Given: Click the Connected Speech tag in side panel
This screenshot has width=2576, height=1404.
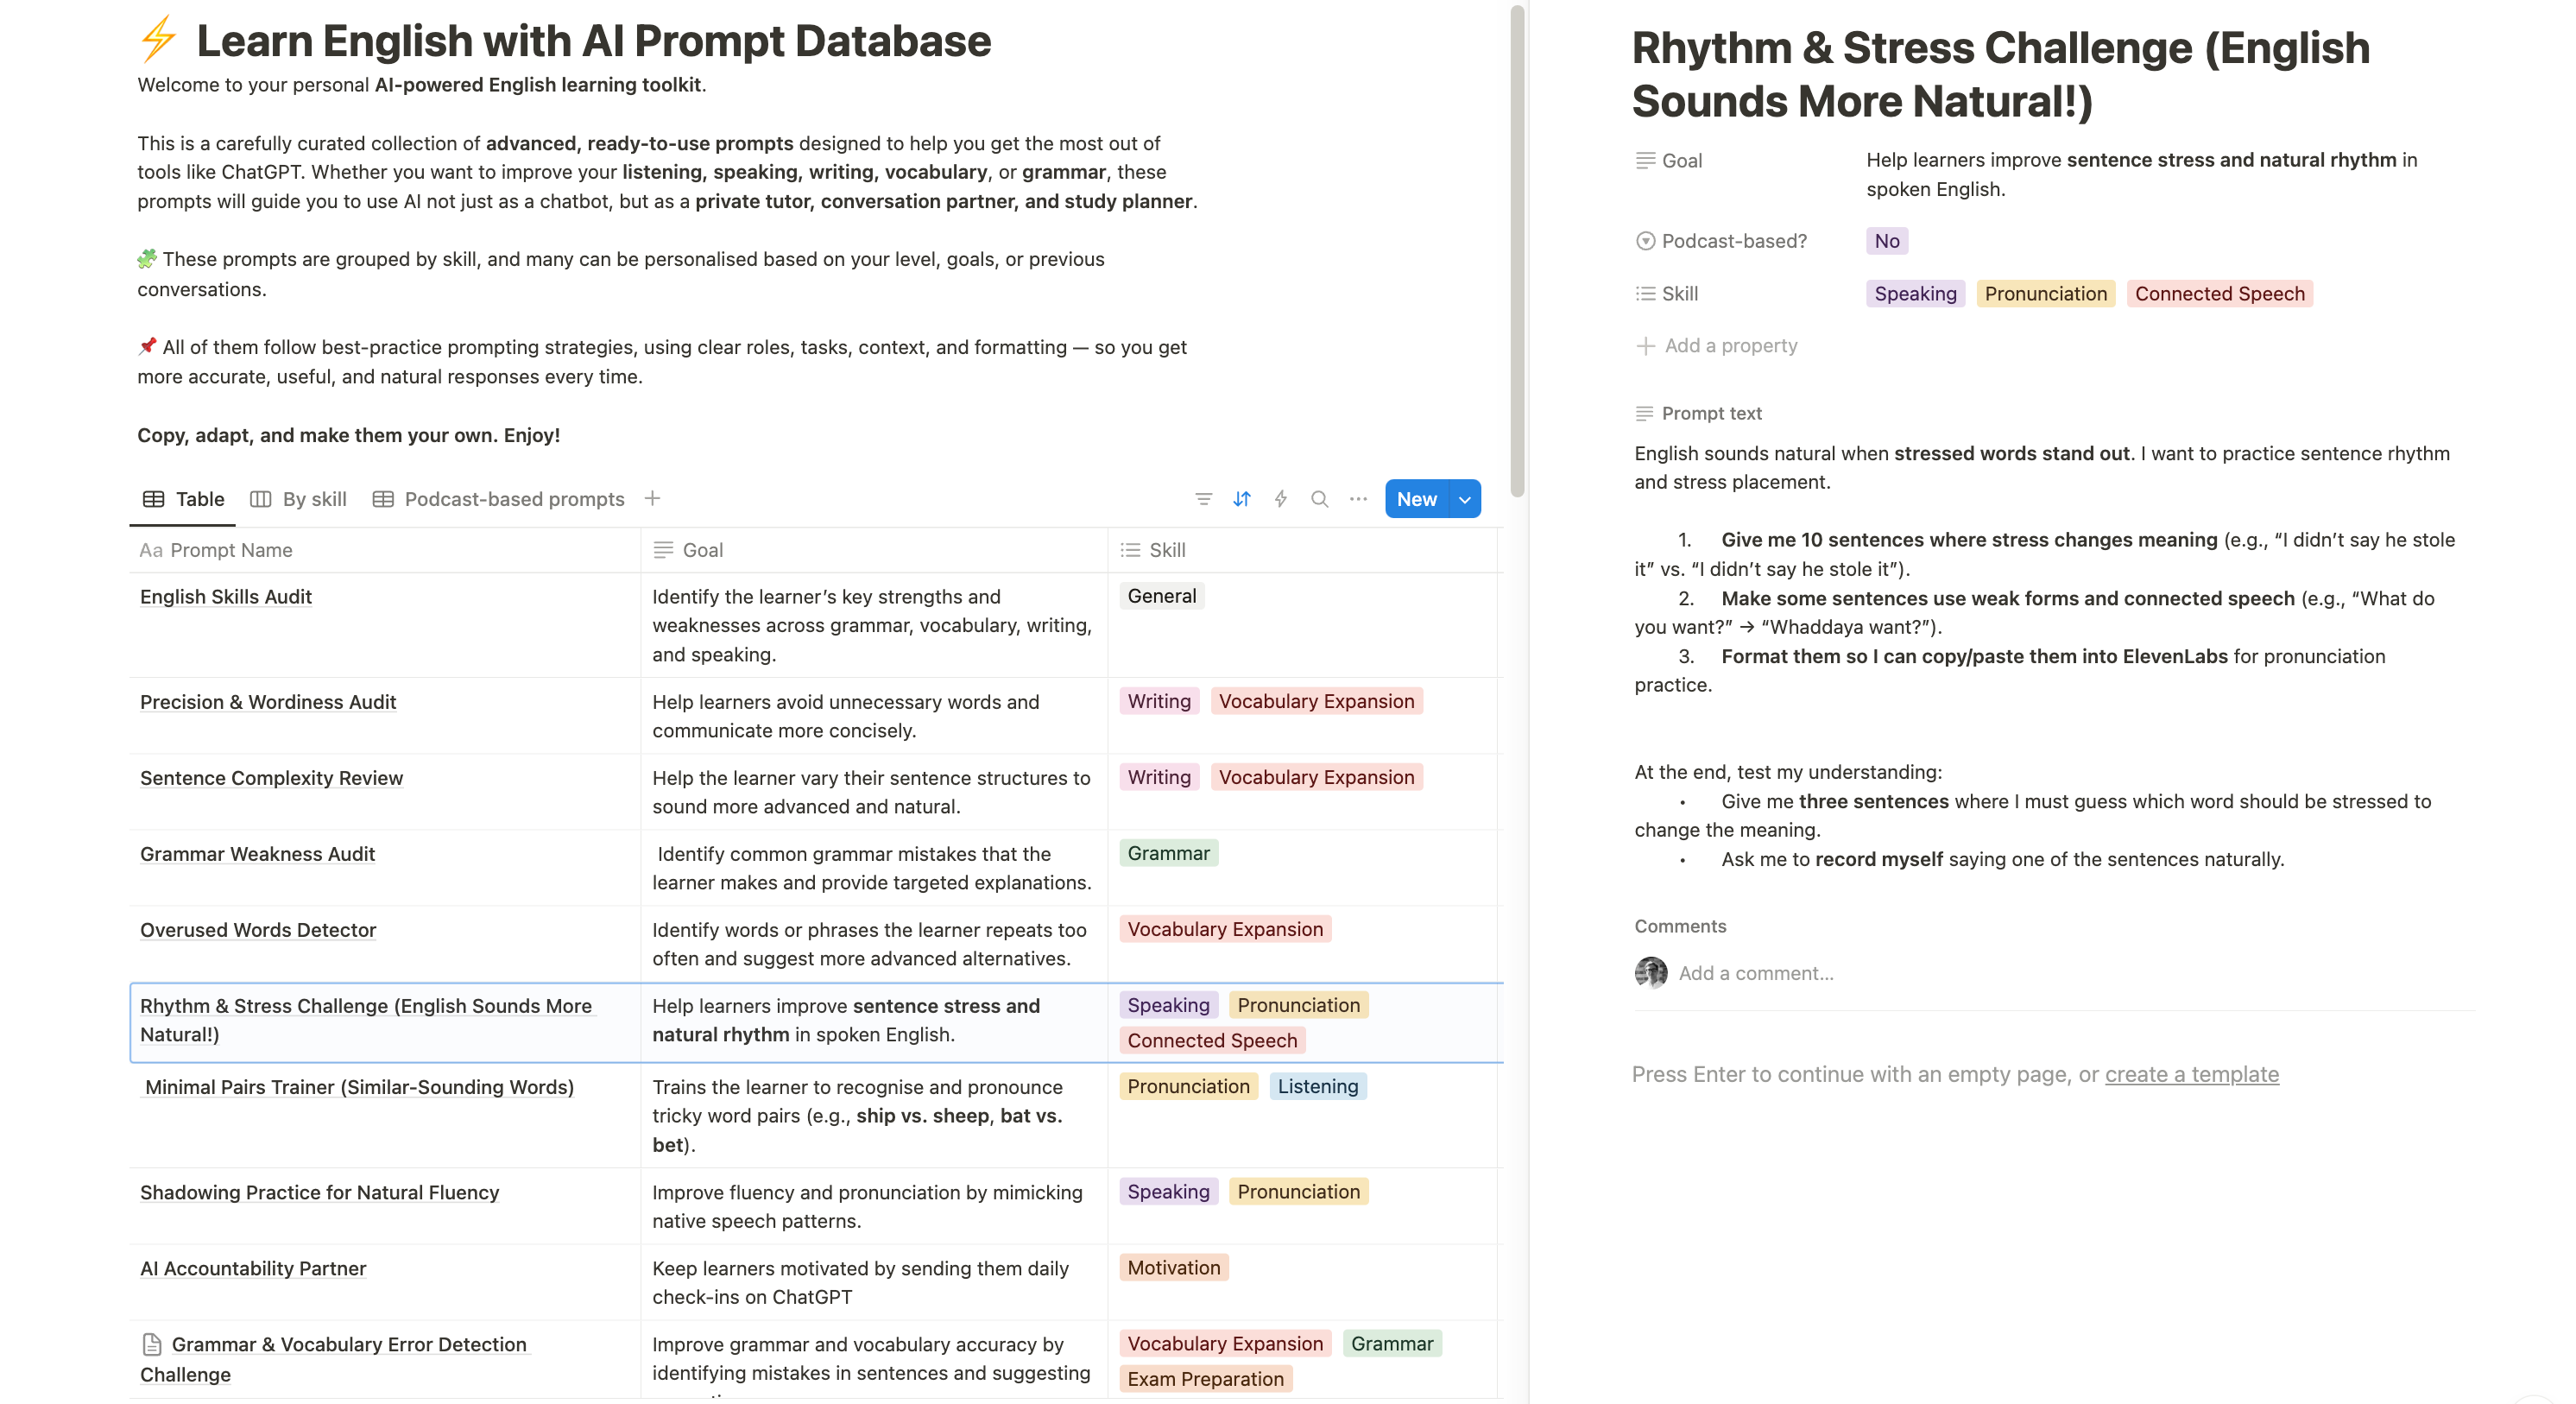Looking at the screenshot, I should point(2218,294).
